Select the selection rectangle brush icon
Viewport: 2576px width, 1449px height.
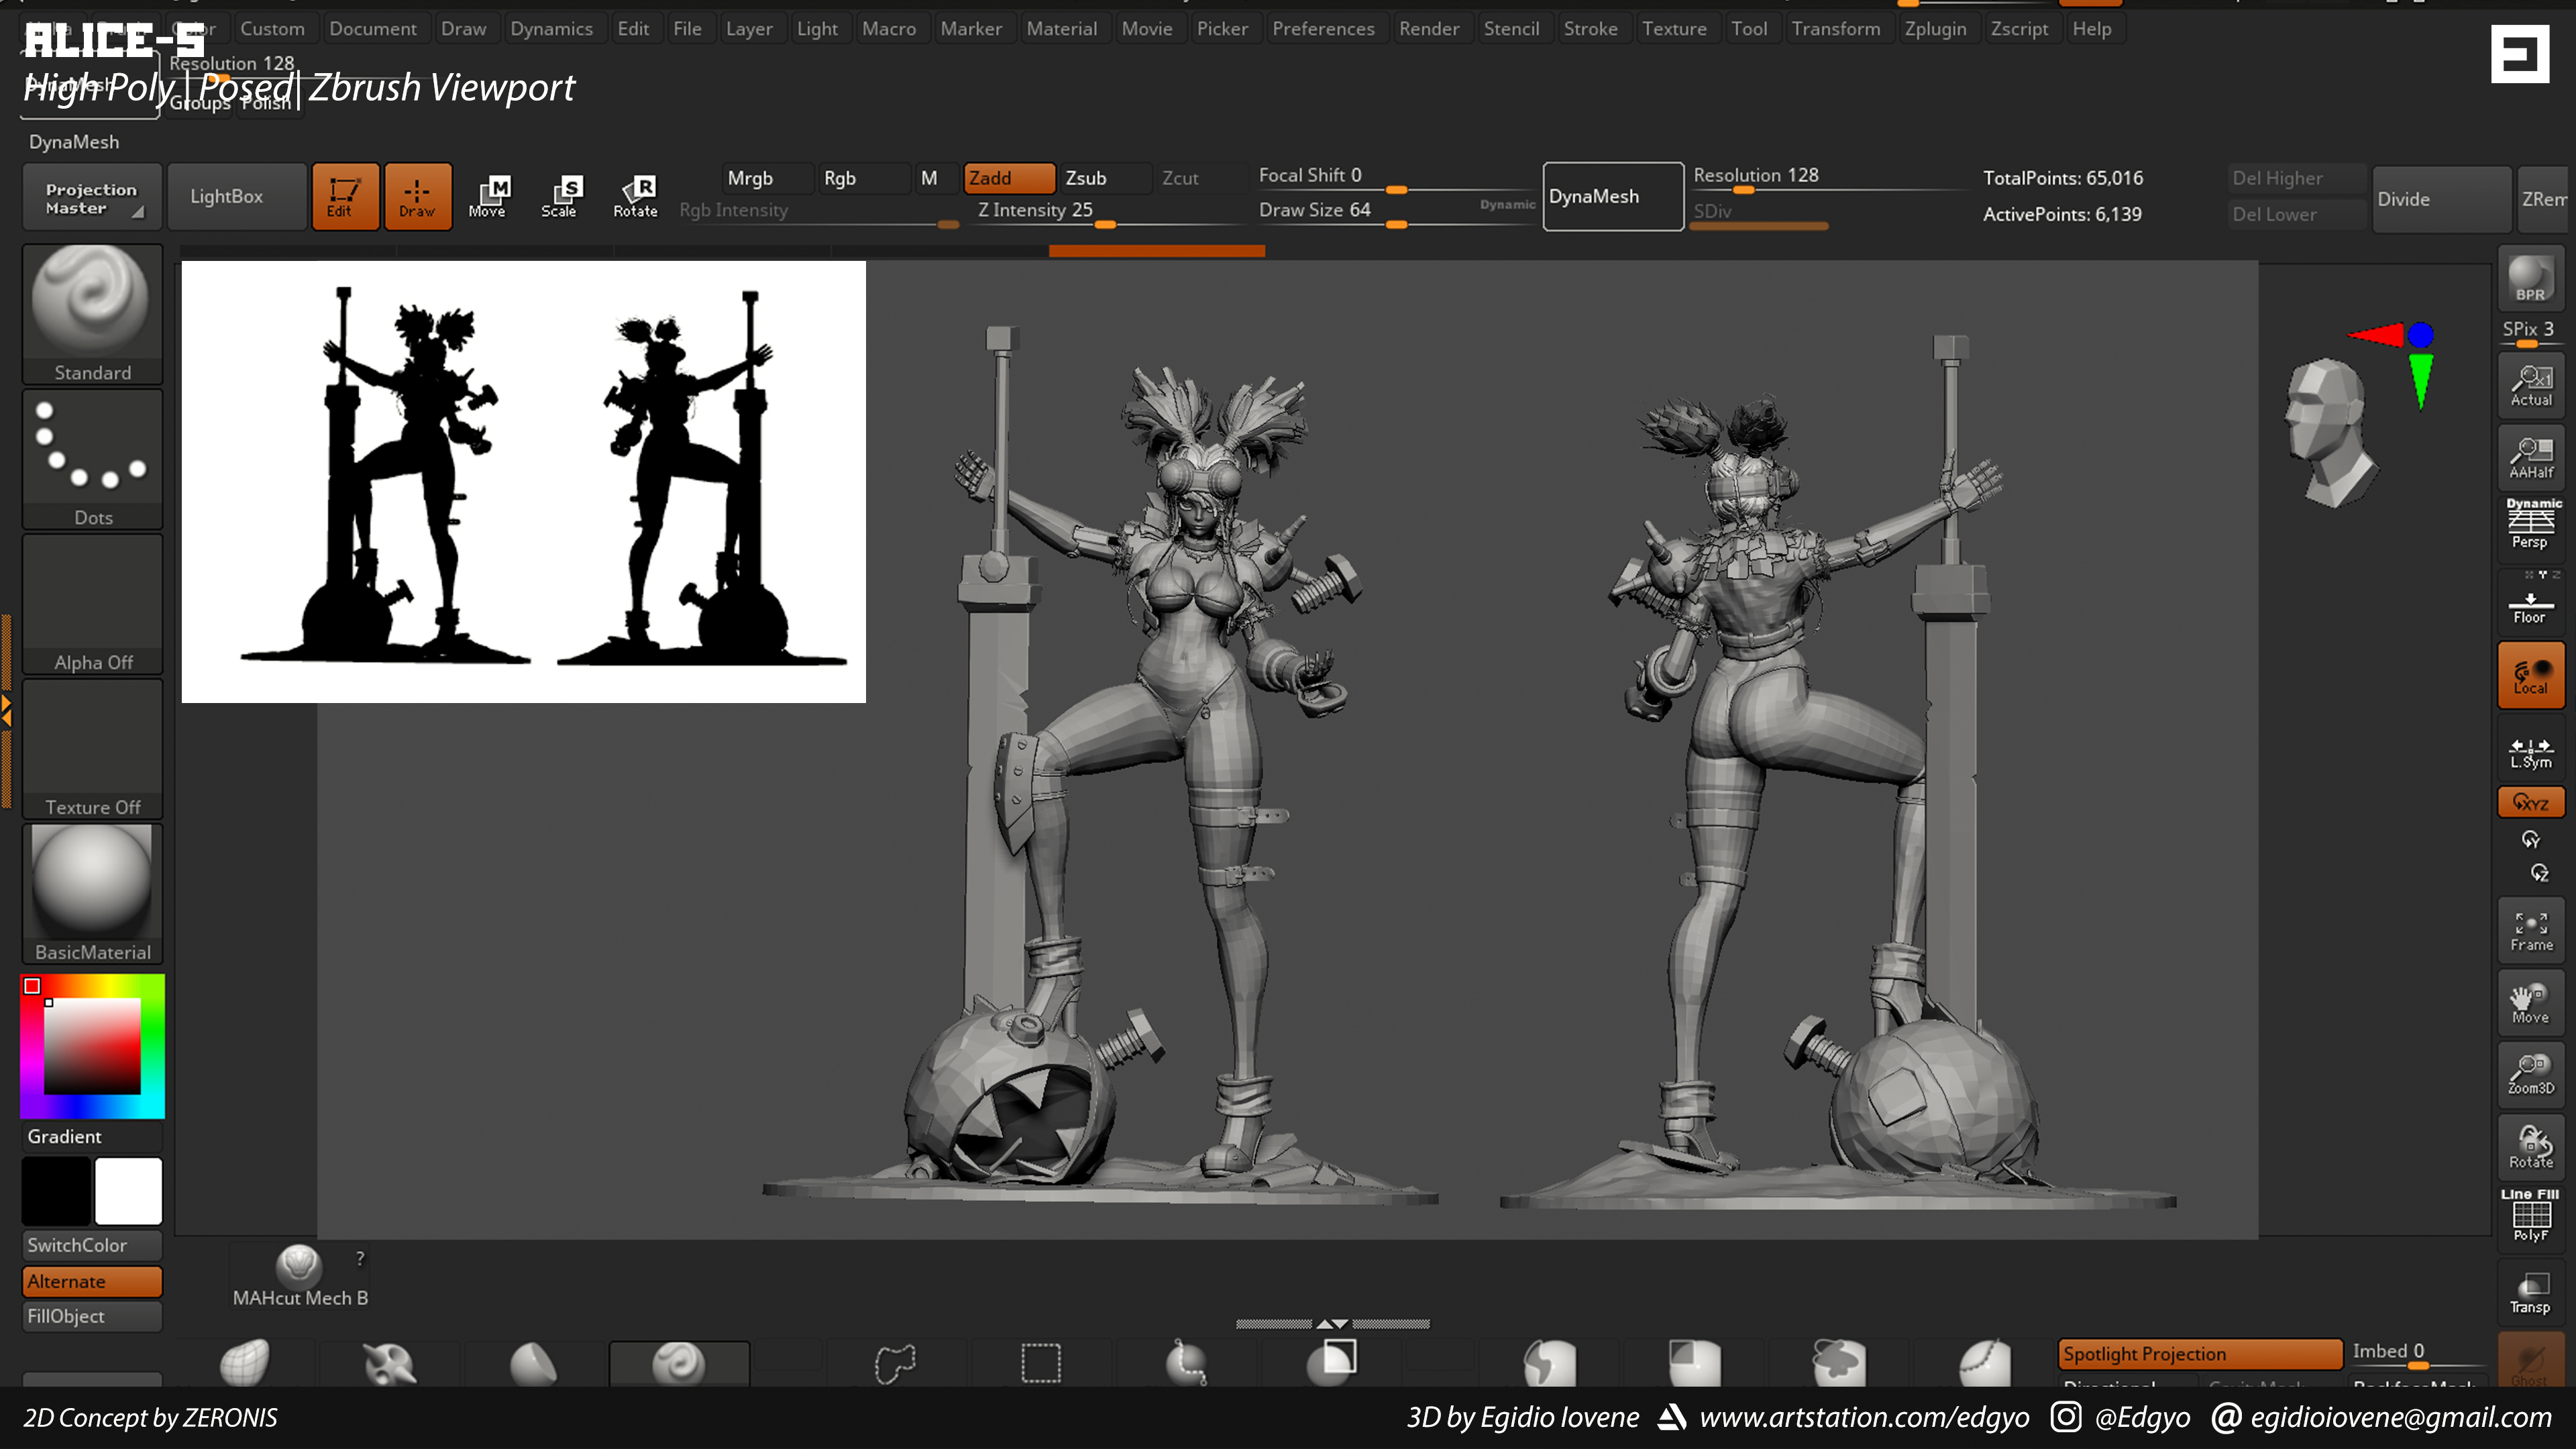click(1041, 1362)
